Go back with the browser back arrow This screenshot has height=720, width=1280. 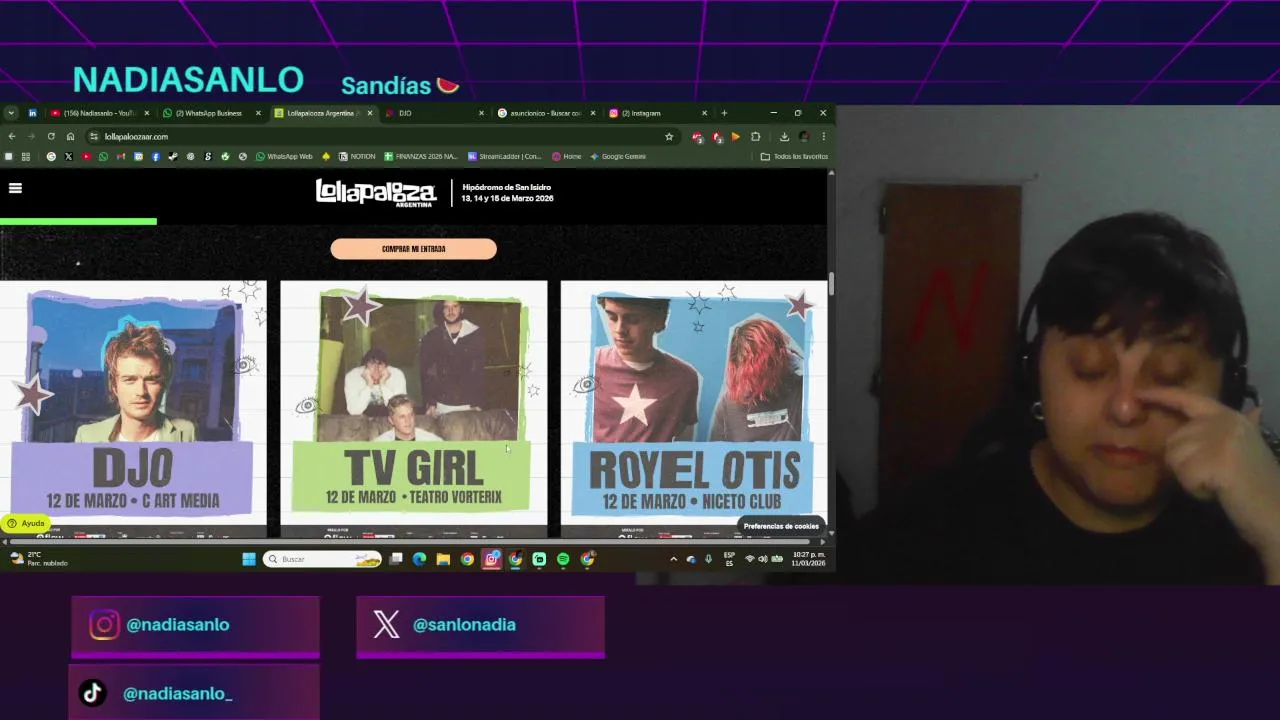tap(12, 136)
